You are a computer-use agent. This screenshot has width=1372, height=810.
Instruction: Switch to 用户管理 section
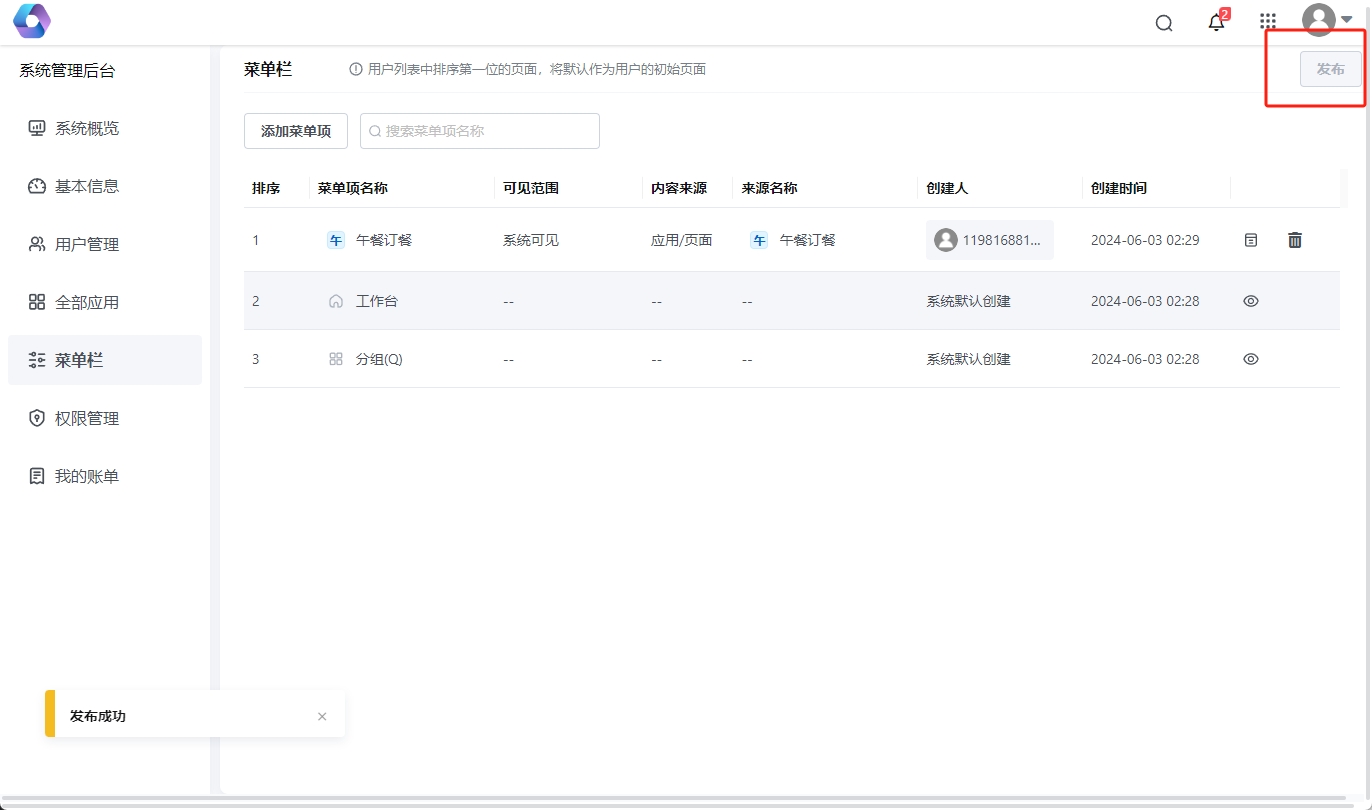(87, 243)
